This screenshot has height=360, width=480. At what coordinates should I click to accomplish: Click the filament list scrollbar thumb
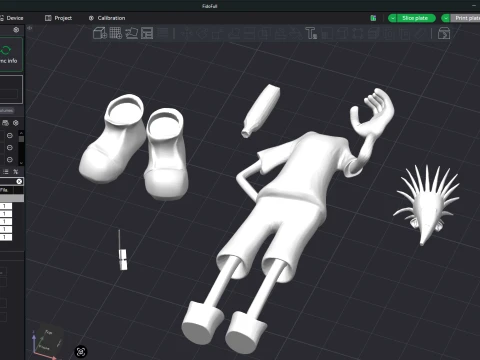tap(21, 139)
